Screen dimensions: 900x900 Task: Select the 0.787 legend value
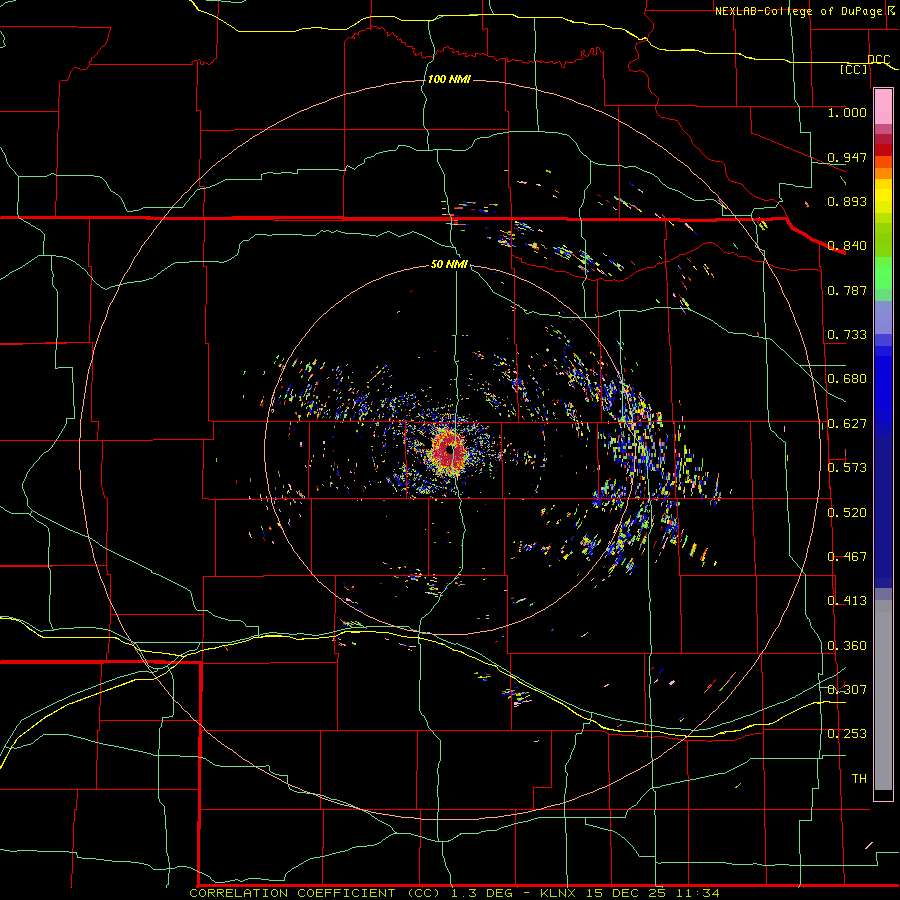click(x=847, y=290)
